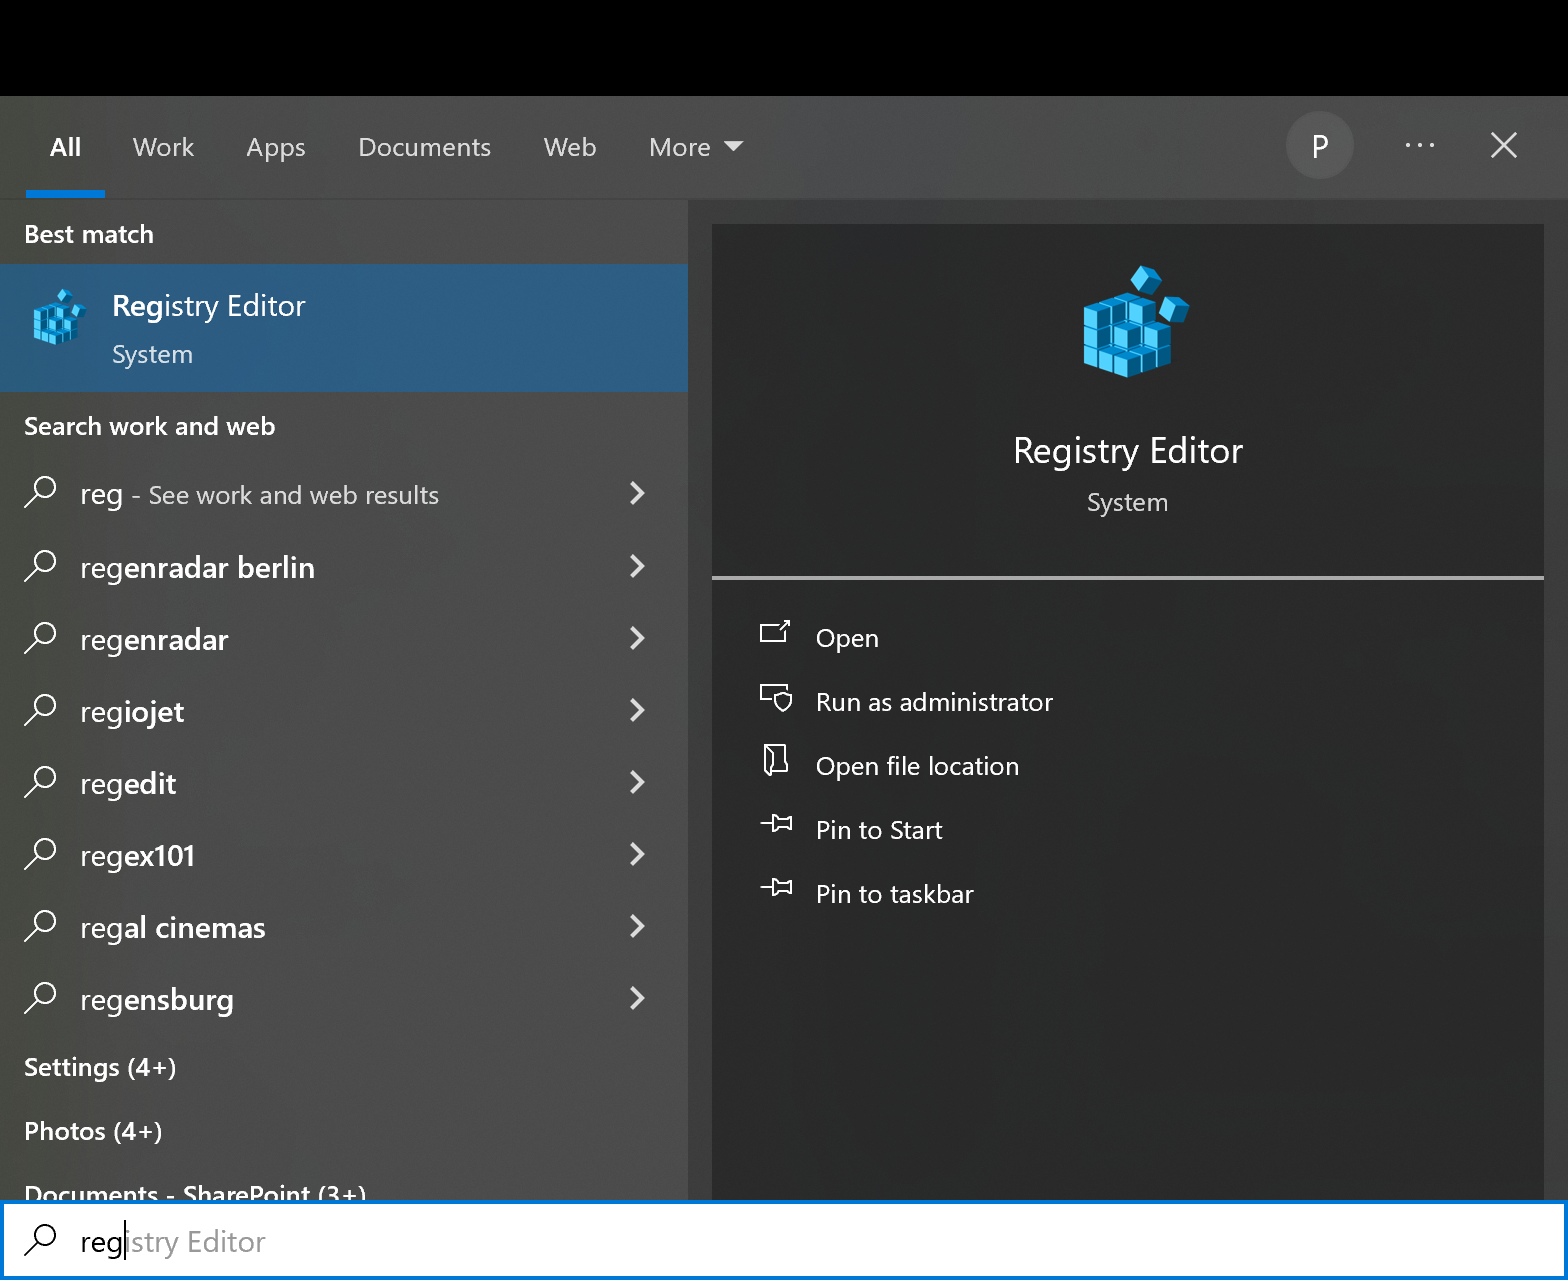Click the magnifier icon for reg web results
This screenshot has height=1280, width=1568.
point(40,492)
